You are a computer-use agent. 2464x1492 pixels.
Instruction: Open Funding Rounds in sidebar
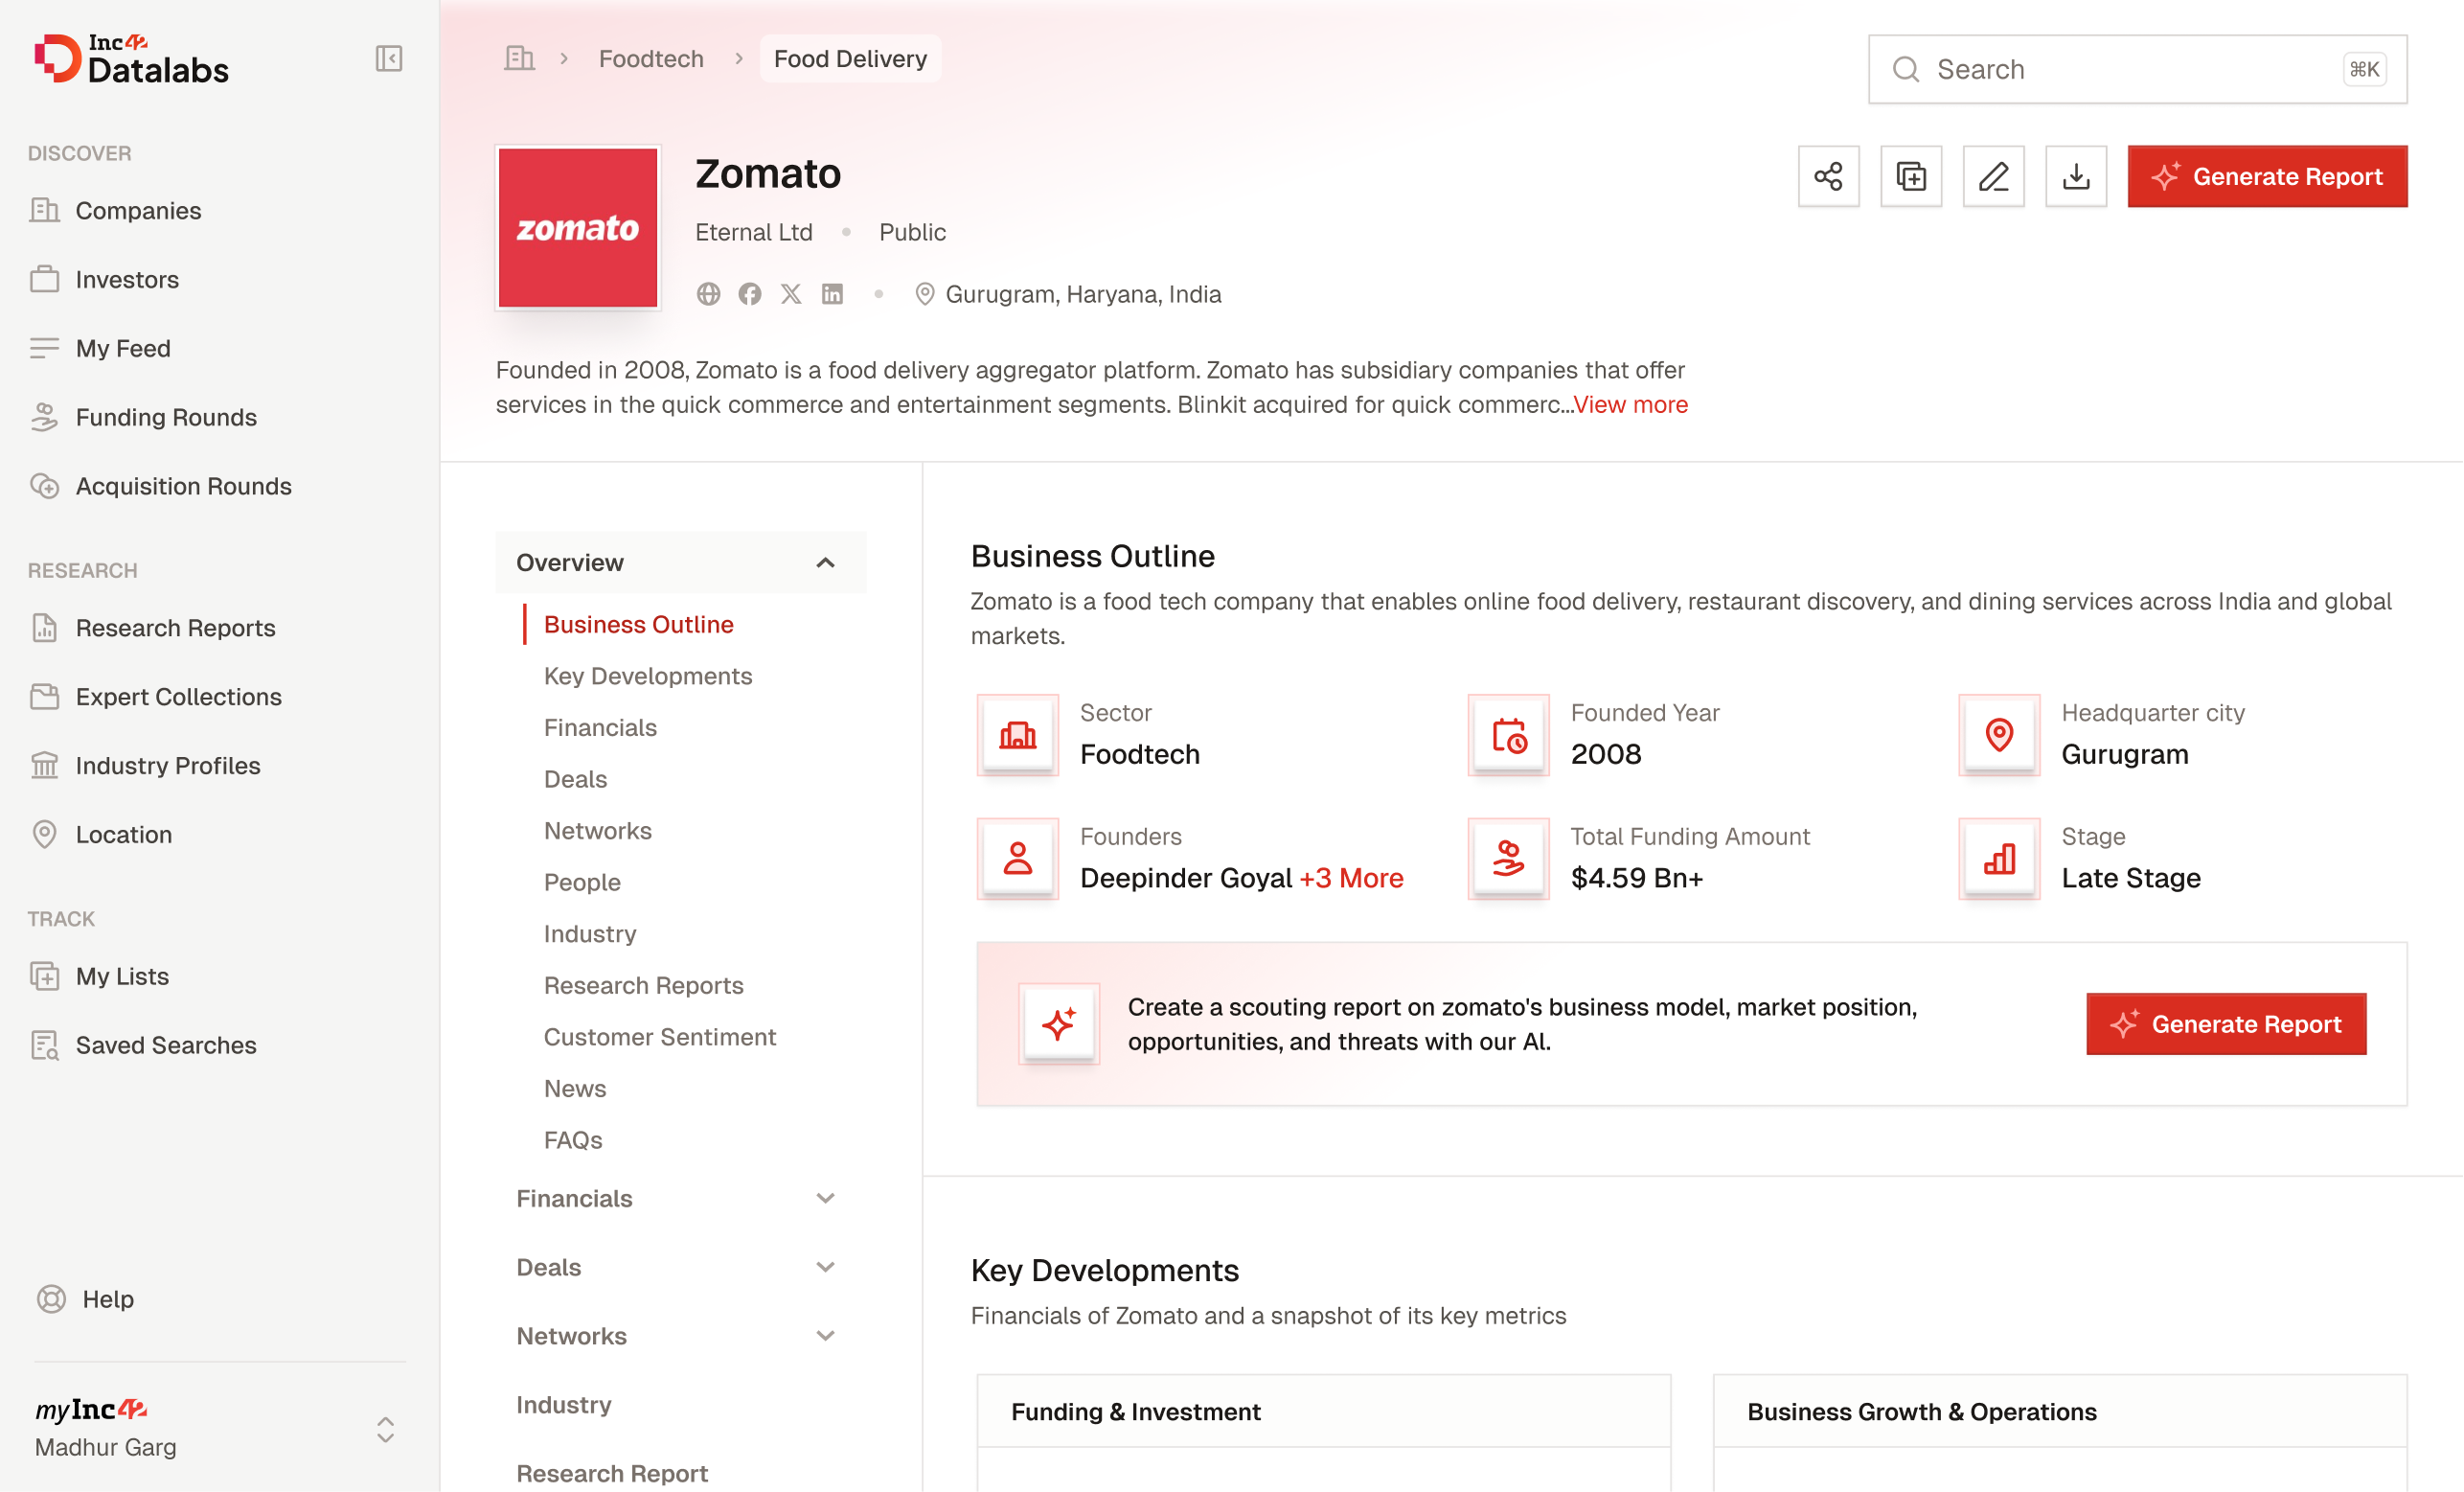coord(166,417)
